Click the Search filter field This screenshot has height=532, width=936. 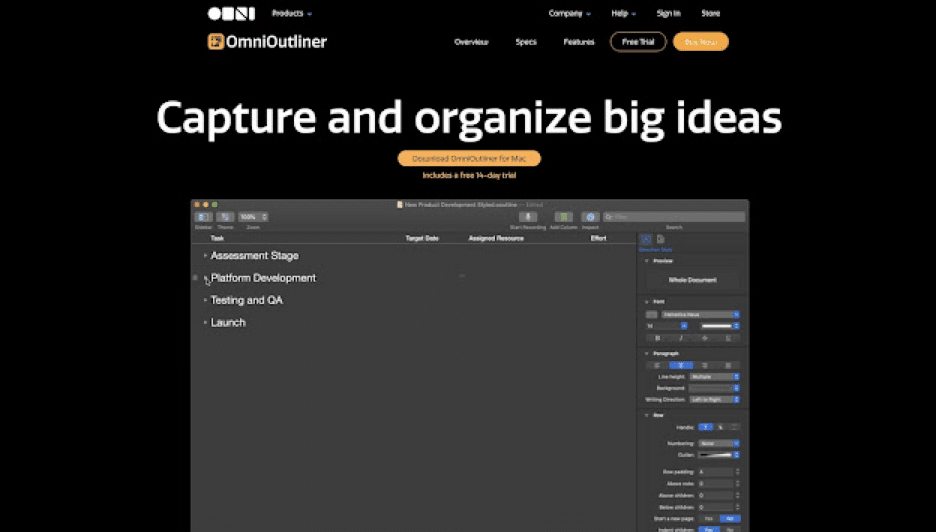click(x=674, y=217)
